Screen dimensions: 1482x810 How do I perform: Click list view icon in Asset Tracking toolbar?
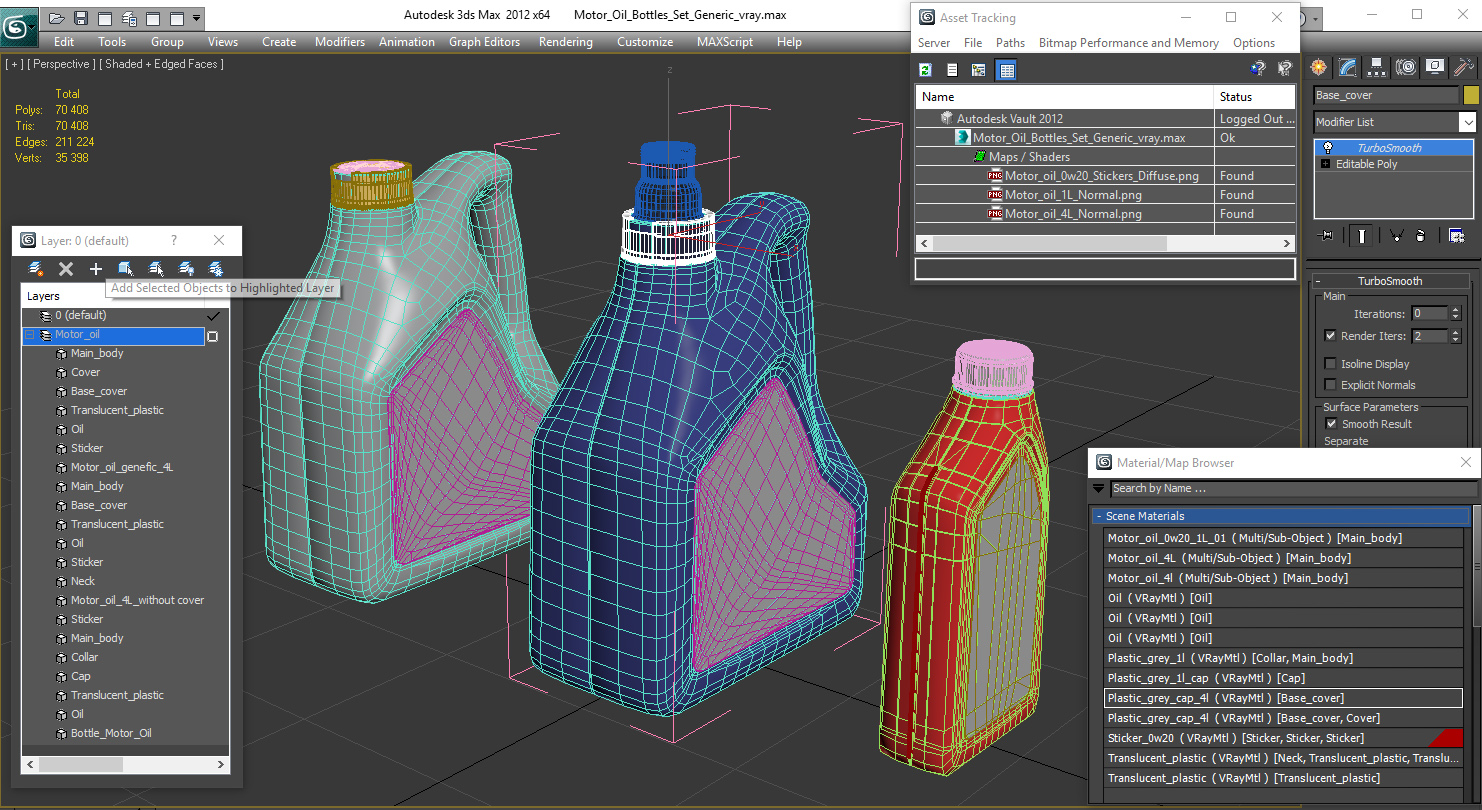[952, 69]
